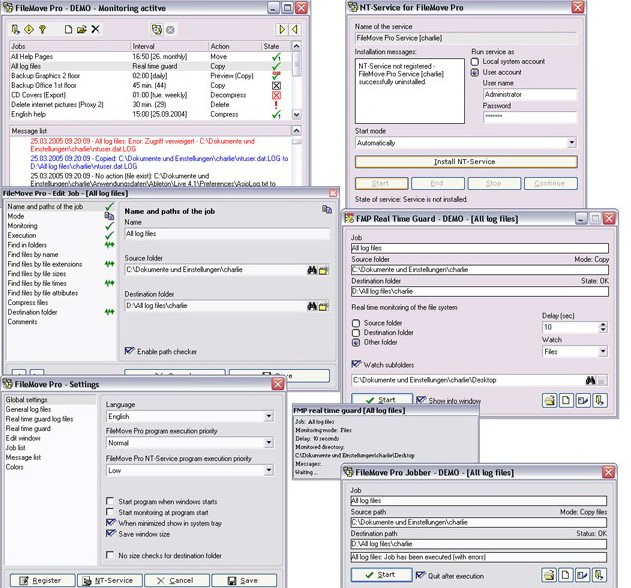Click User name Administrator field
Screen dimensions: 631x588
click(530, 94)
